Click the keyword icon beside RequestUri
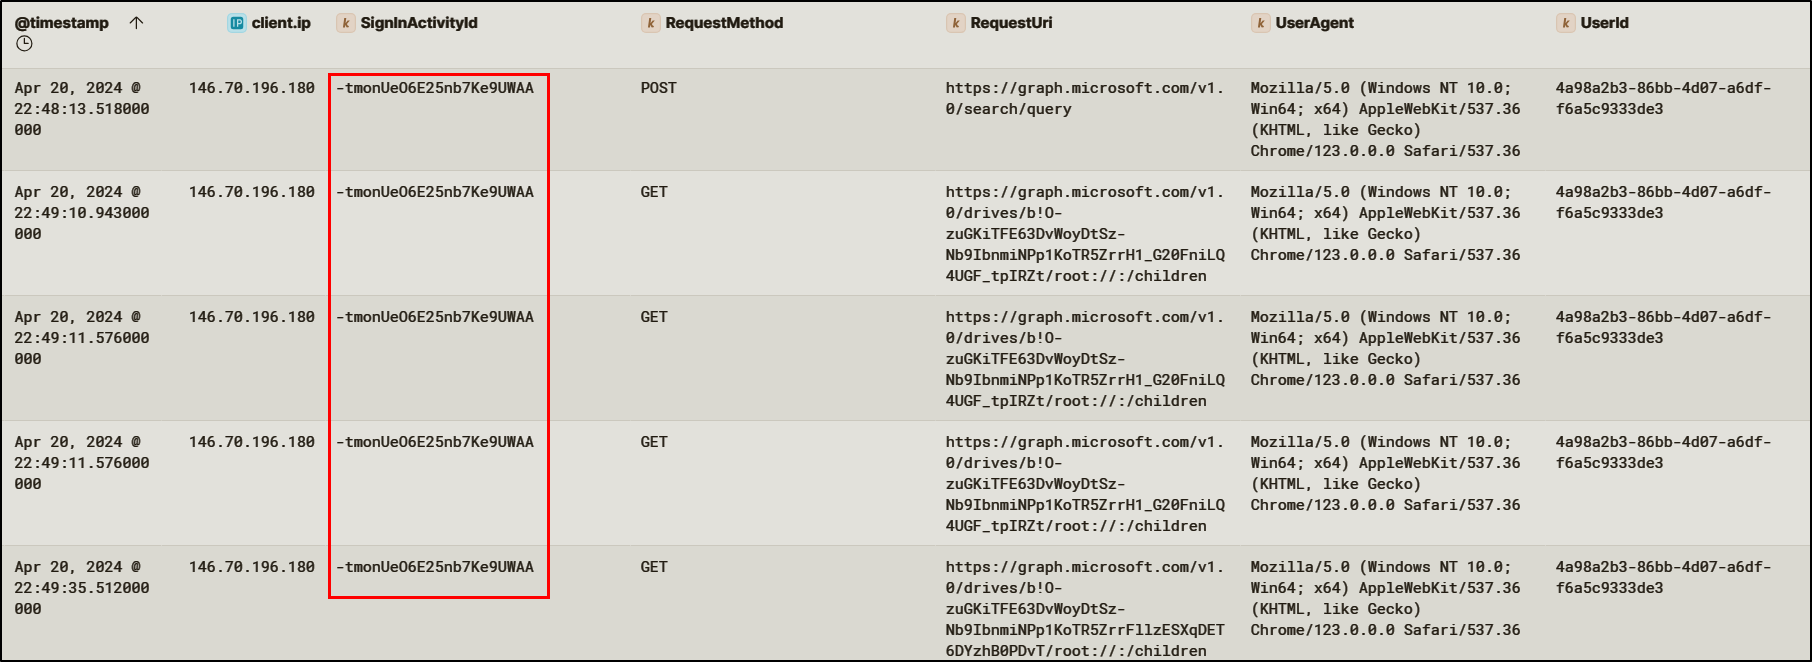This screenshot has width=1812, height=662. coord(956,23)
